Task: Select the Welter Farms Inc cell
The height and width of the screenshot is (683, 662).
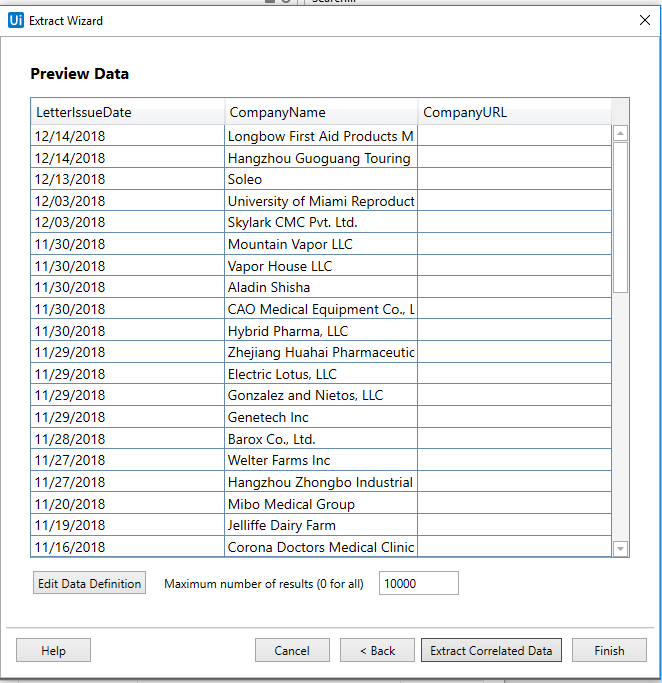Action: [x=321, y=460]
